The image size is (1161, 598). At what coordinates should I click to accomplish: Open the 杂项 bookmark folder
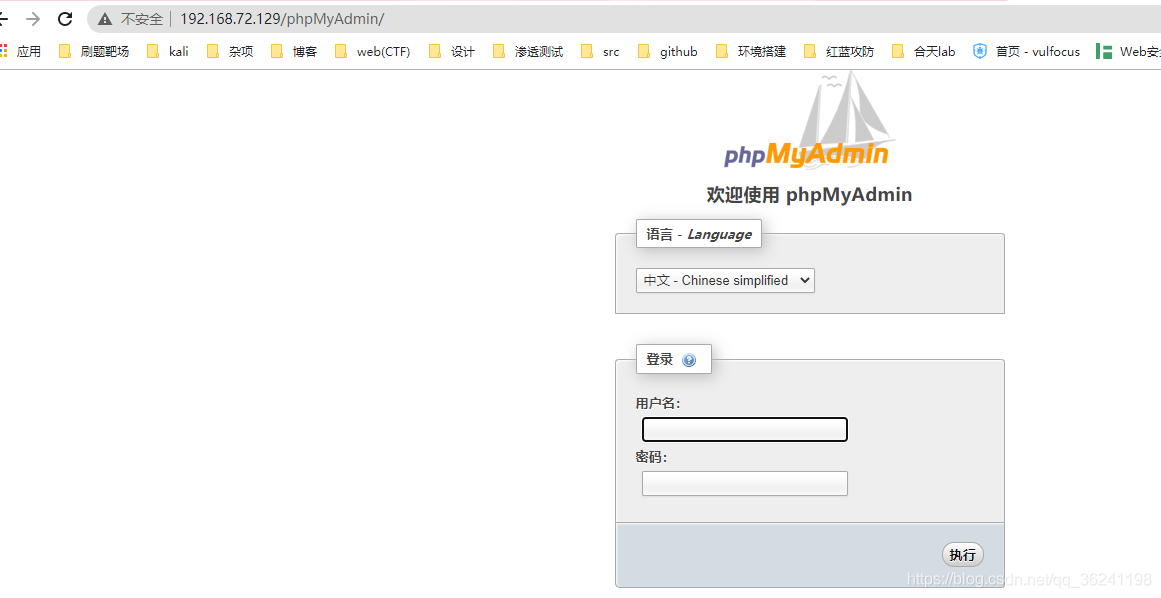[x=230, y=51]
